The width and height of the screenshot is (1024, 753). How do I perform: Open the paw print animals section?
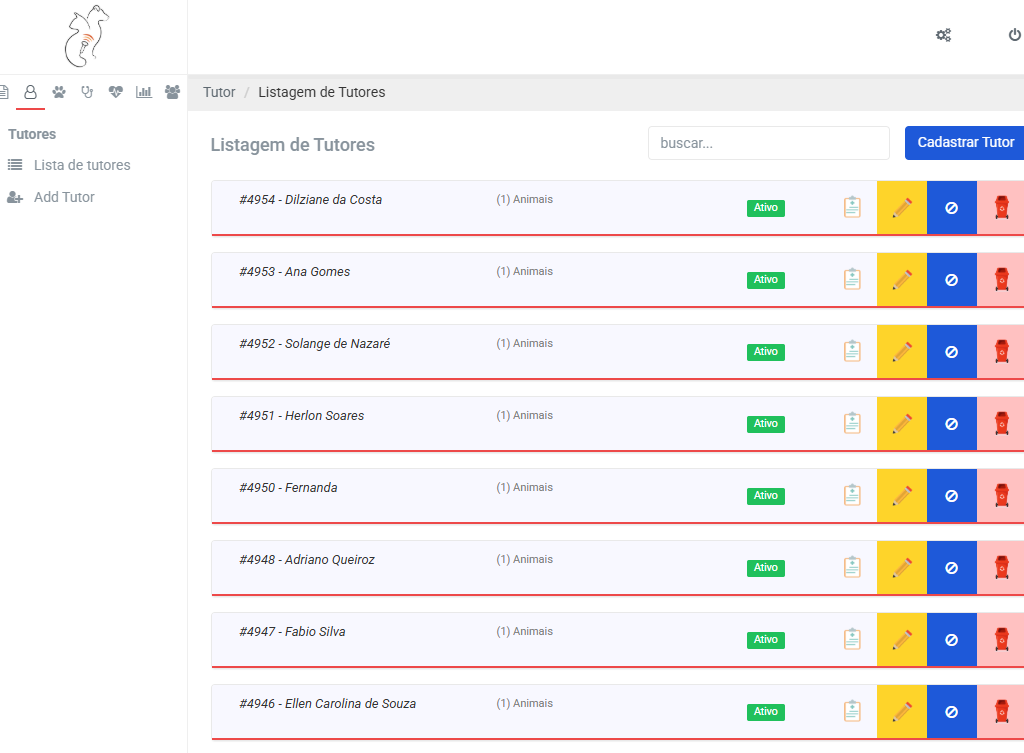click(x=59, y=92)
